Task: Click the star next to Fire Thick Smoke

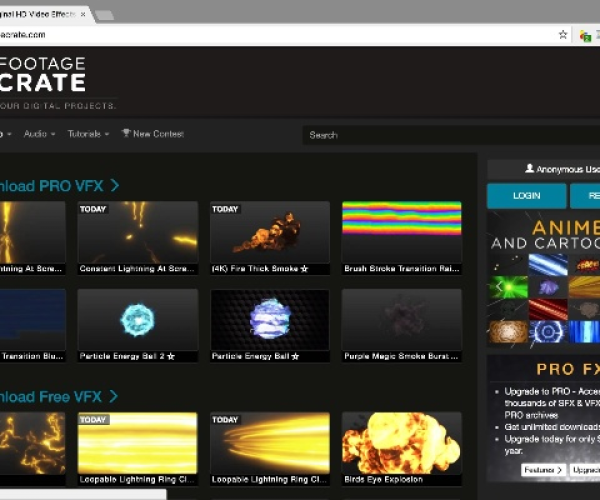Action: 304,269
